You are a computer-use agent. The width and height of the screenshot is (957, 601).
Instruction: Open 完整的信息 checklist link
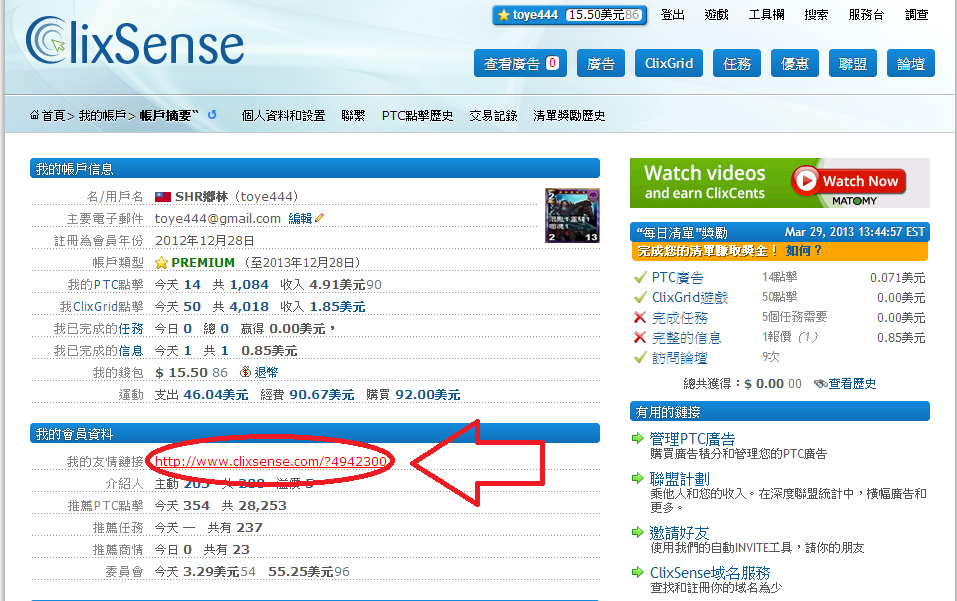[687, 338]
